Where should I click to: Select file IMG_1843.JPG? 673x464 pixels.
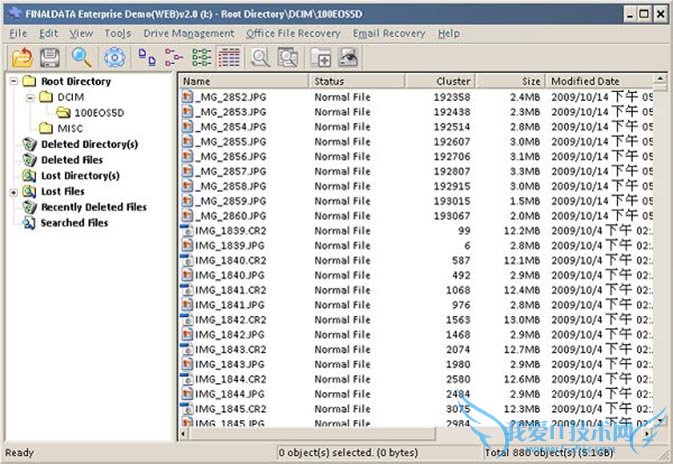tap(230, 364)
